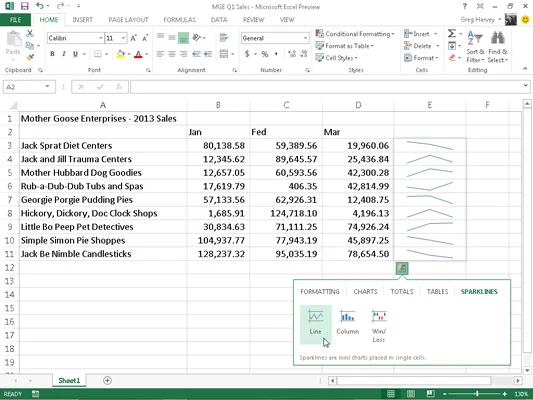
Task: Open the Conditional Formatting dropdown
Action: pos(355,34)
